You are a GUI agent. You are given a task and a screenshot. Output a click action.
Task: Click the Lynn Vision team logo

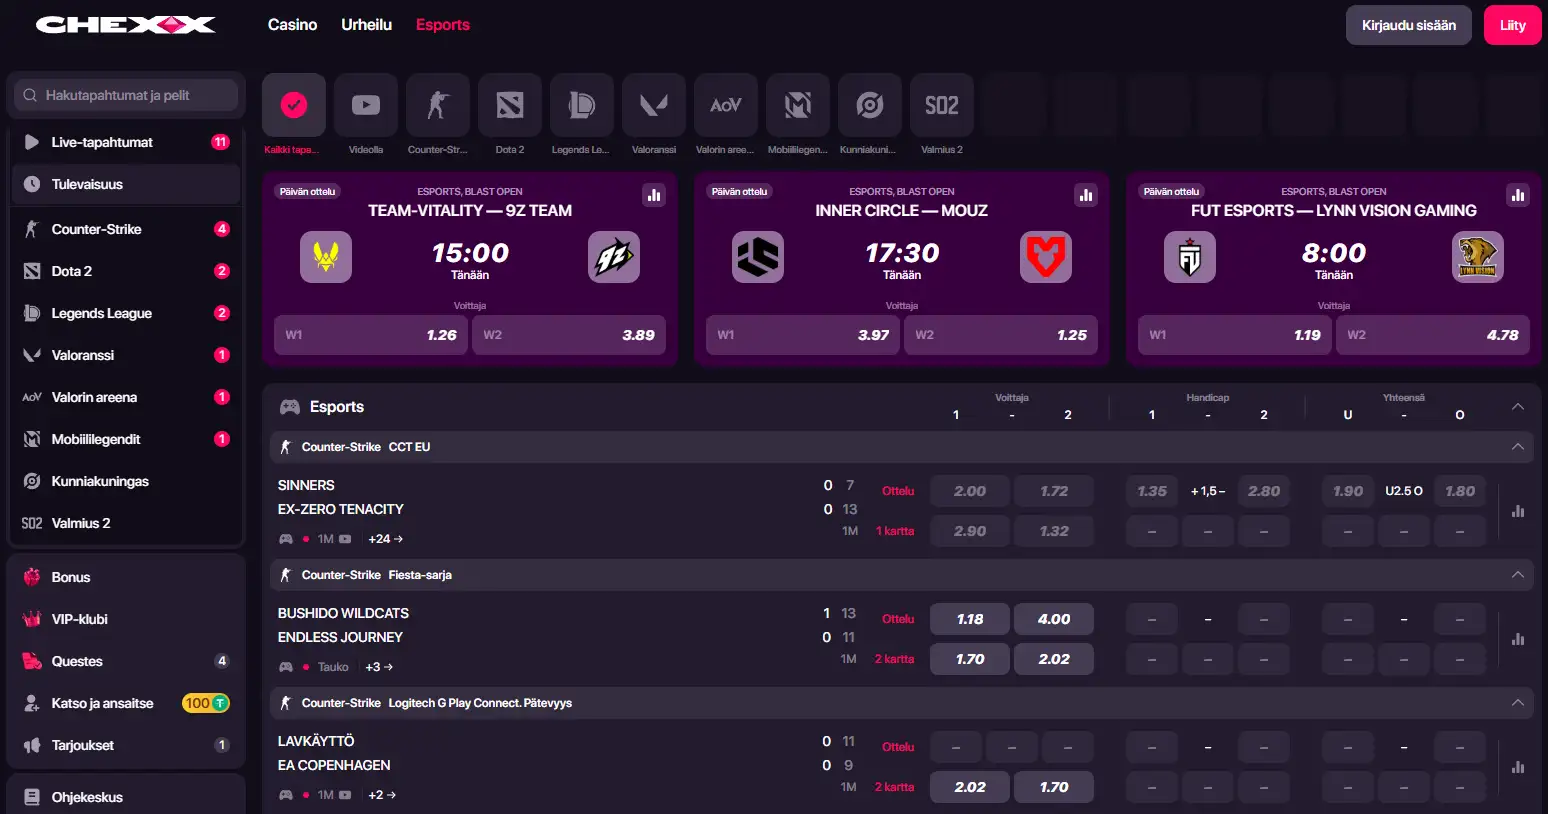tap(1478, 257)
